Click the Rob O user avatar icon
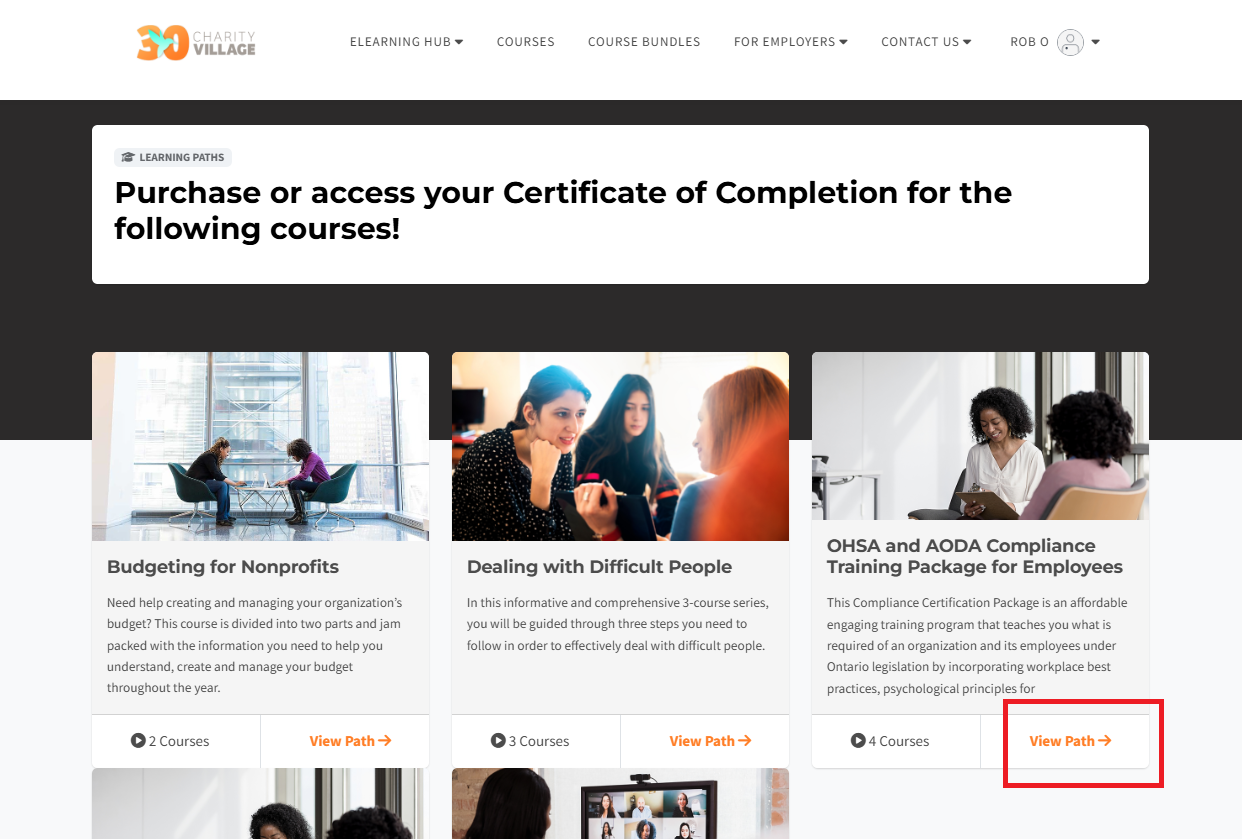The height and width of the screenshot is (839, 1242). pyautogui.click(x=1070, y=42)
